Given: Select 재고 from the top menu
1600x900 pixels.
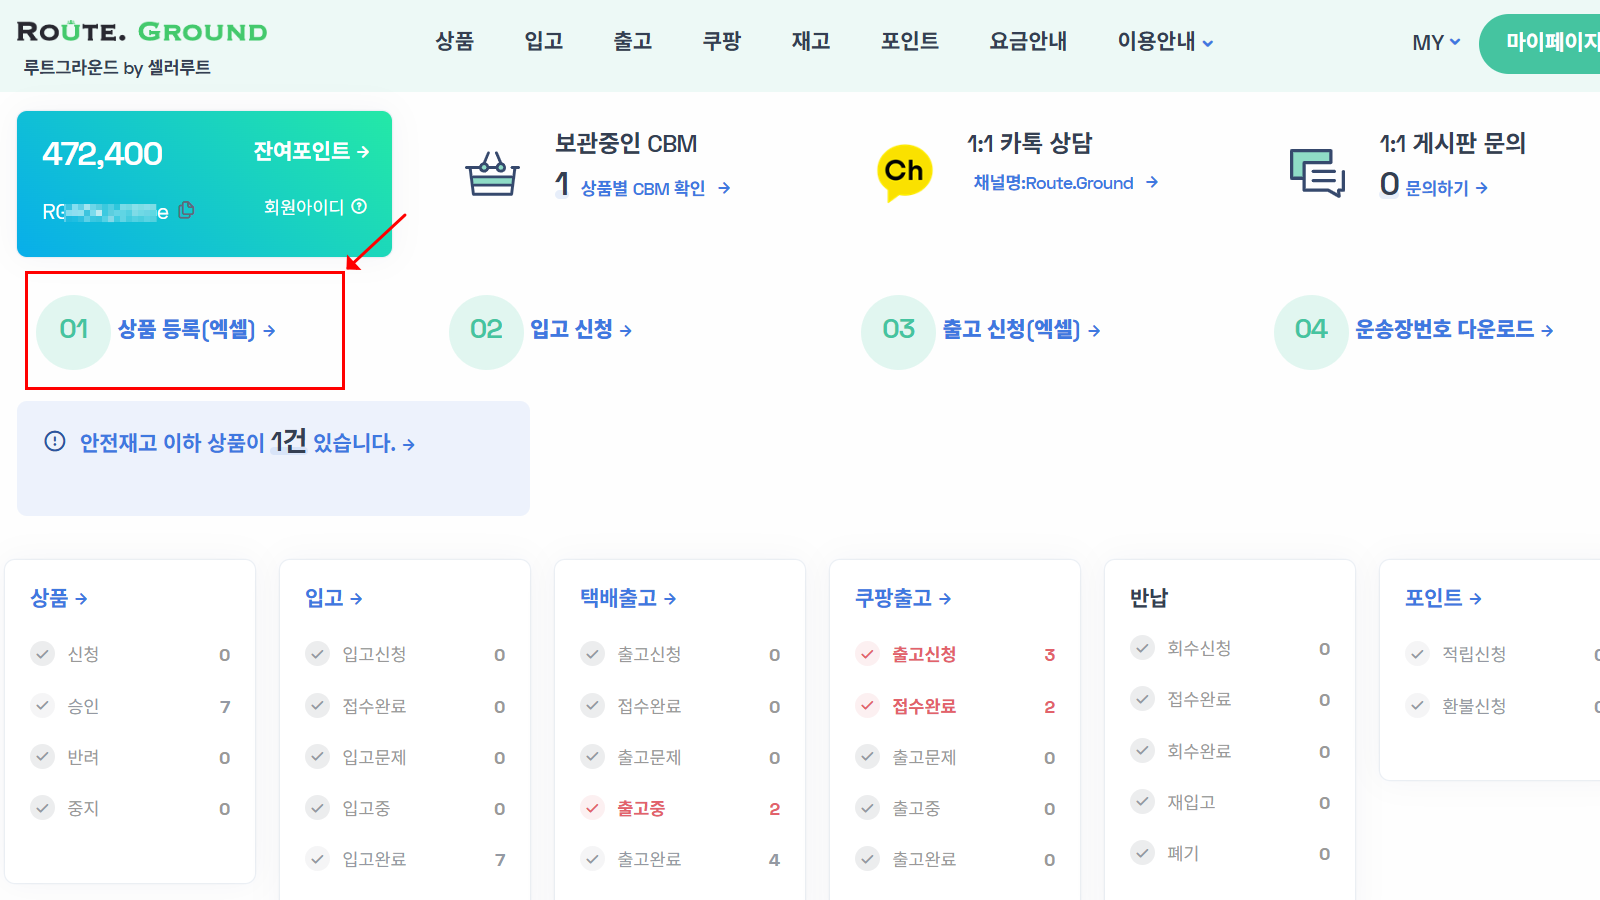Looking at the screenshot, I should (810, 40).
